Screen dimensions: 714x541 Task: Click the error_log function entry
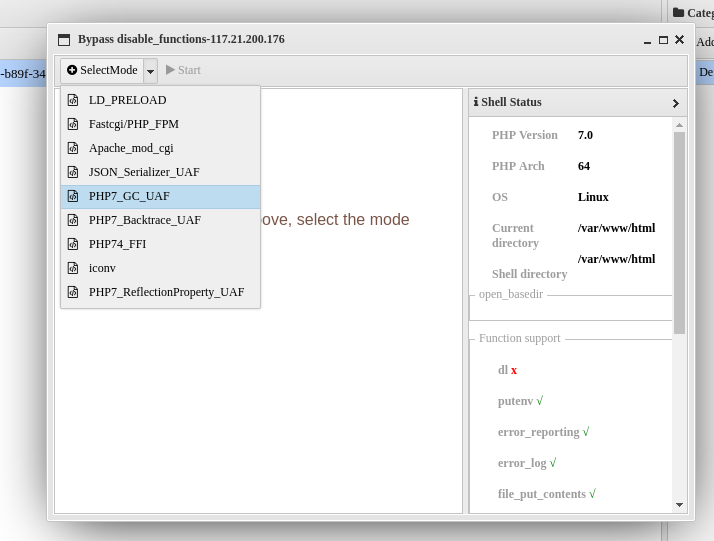tap(527, 463)
